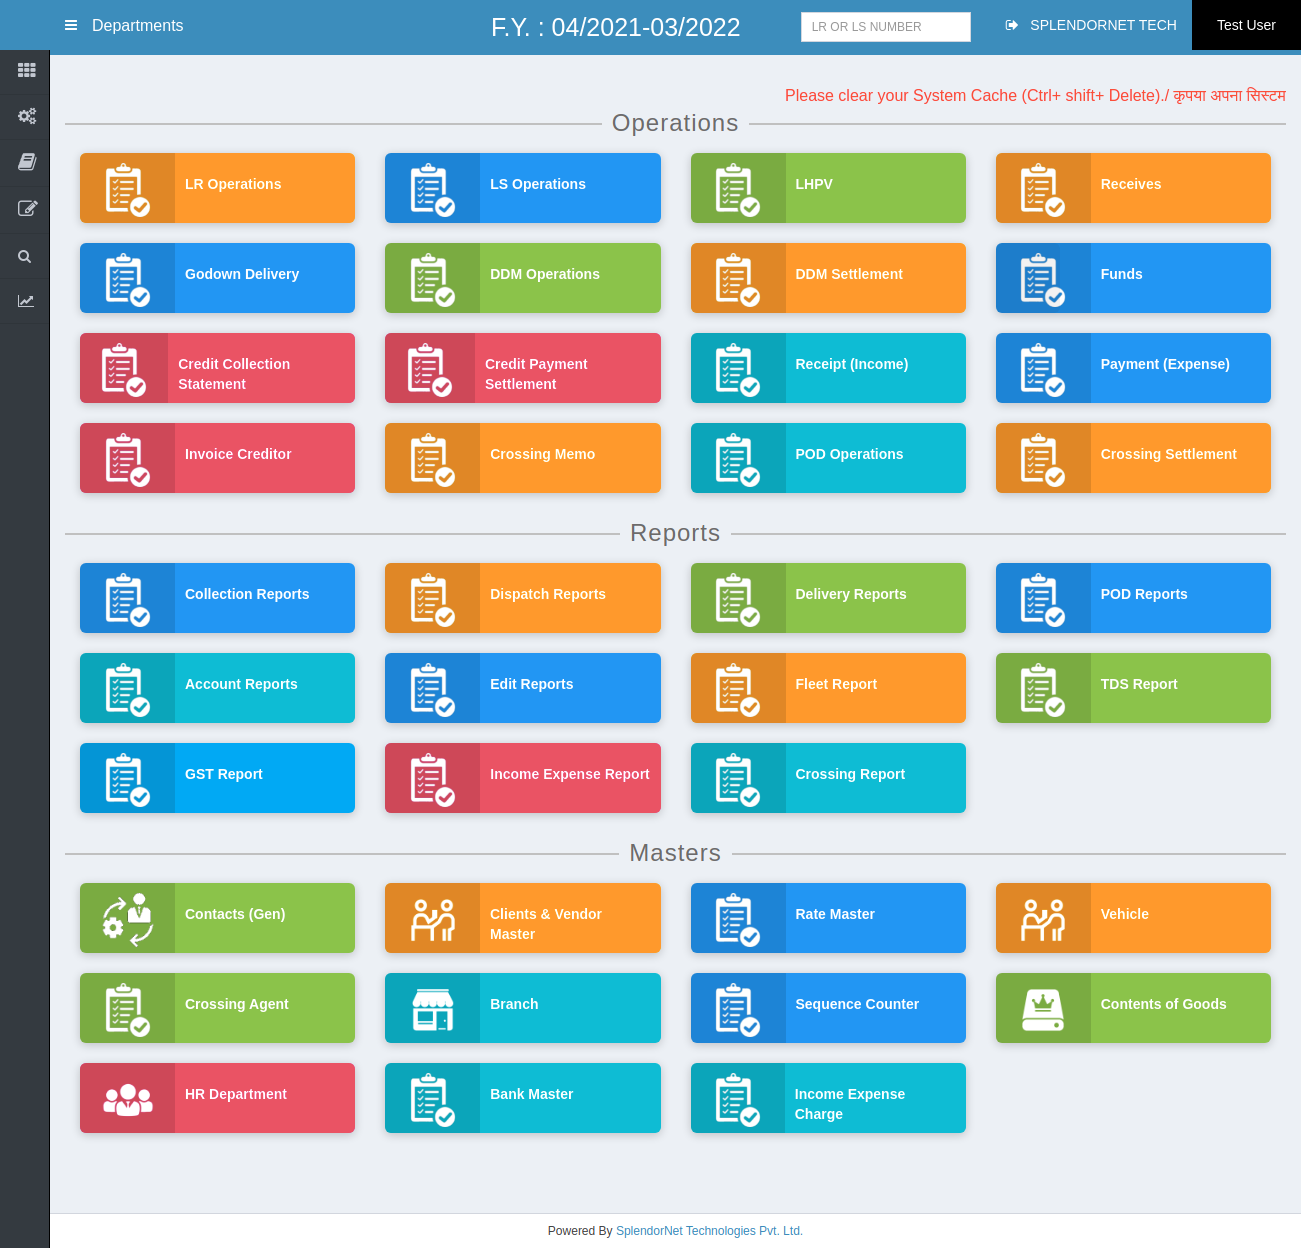Viewport: 1301px width, 1249px height.
Task: Open Crossing Agent tile
Action: pyautogui.click(x=217, y=1008)
